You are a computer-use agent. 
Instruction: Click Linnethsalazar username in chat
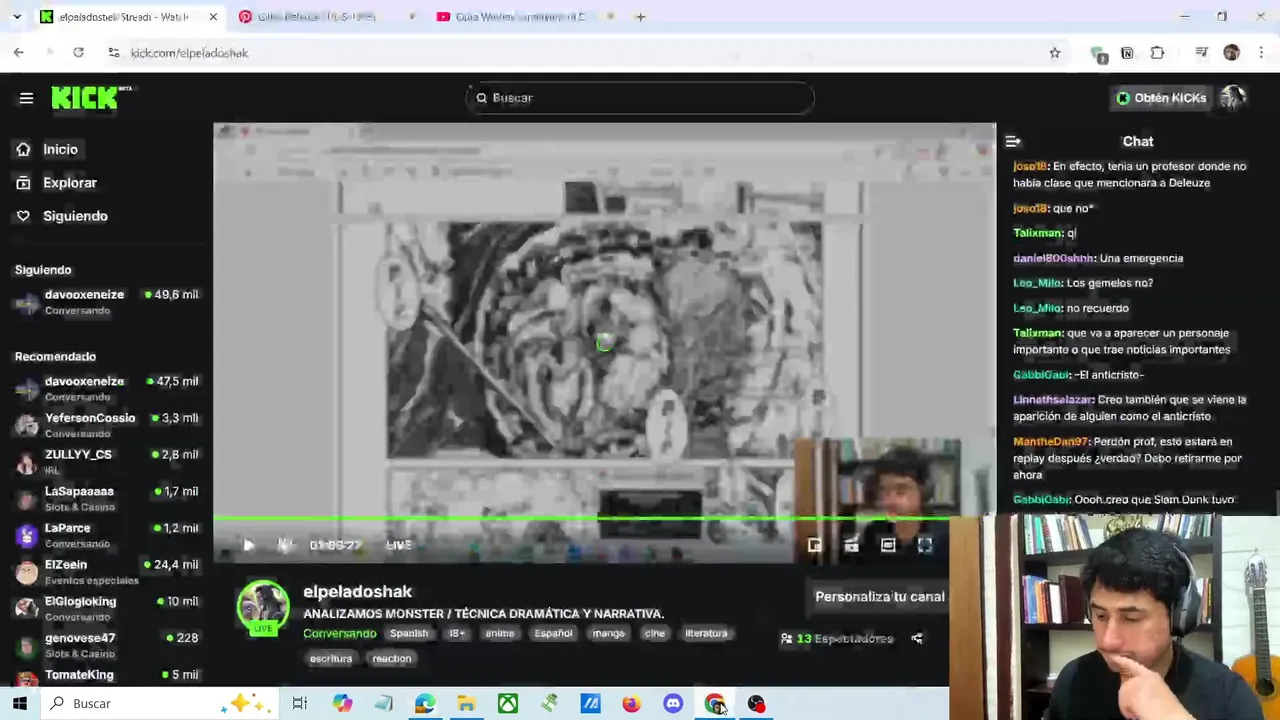[1052, 399]
